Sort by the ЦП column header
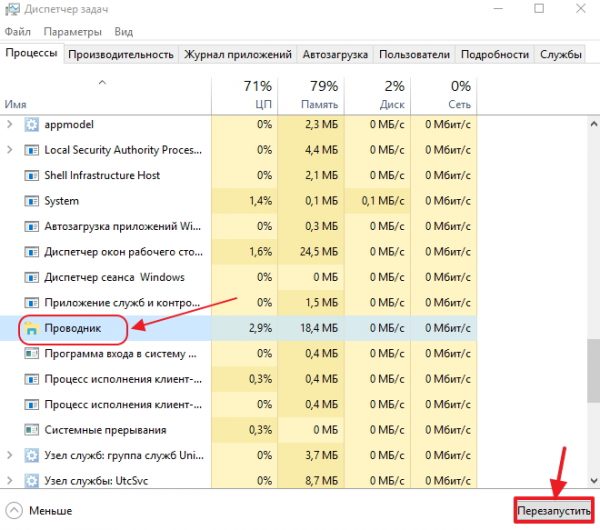The height and width of the screenshot is (530, 600). tap(245, 95)
